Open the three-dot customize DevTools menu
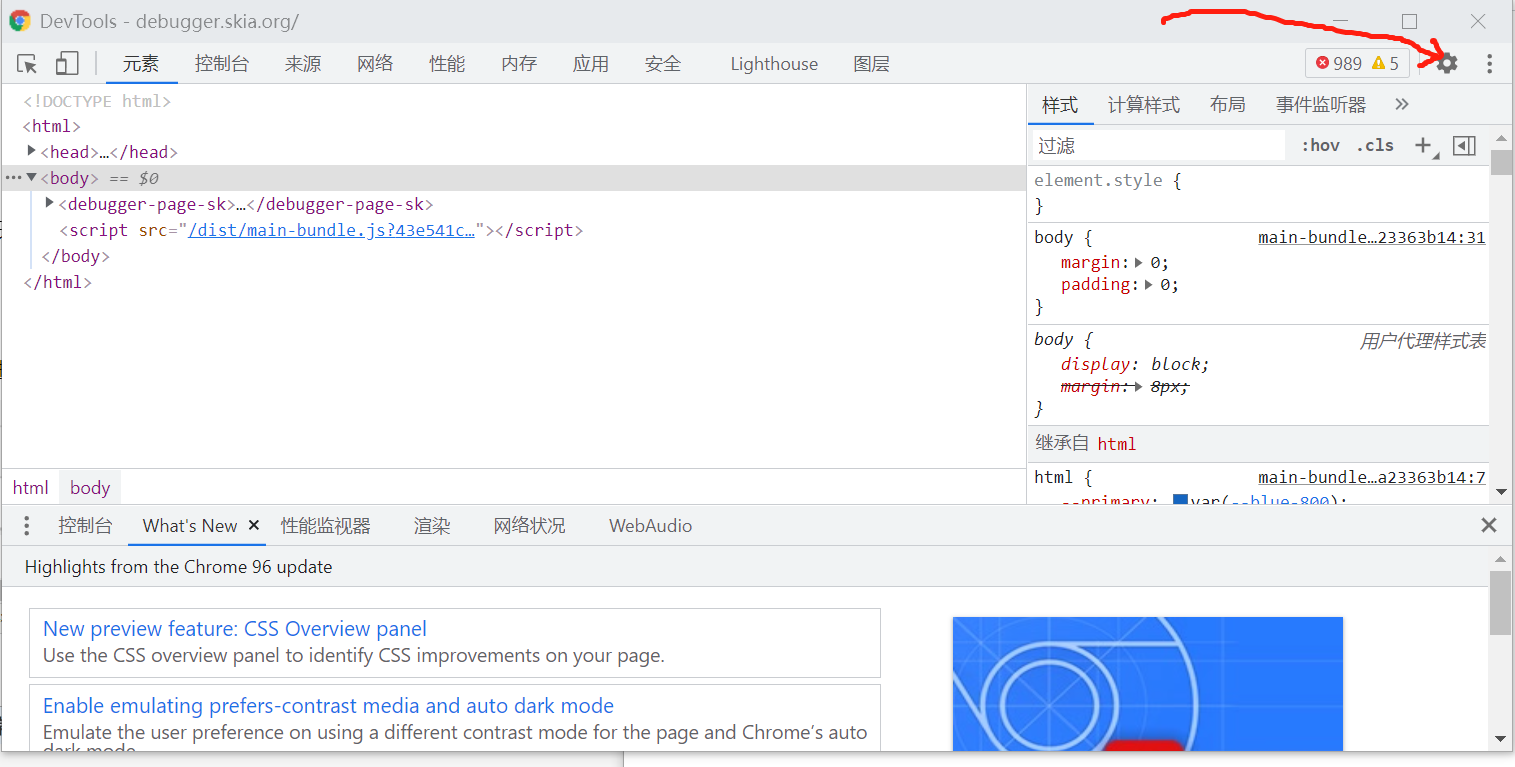 [1489, 62]
